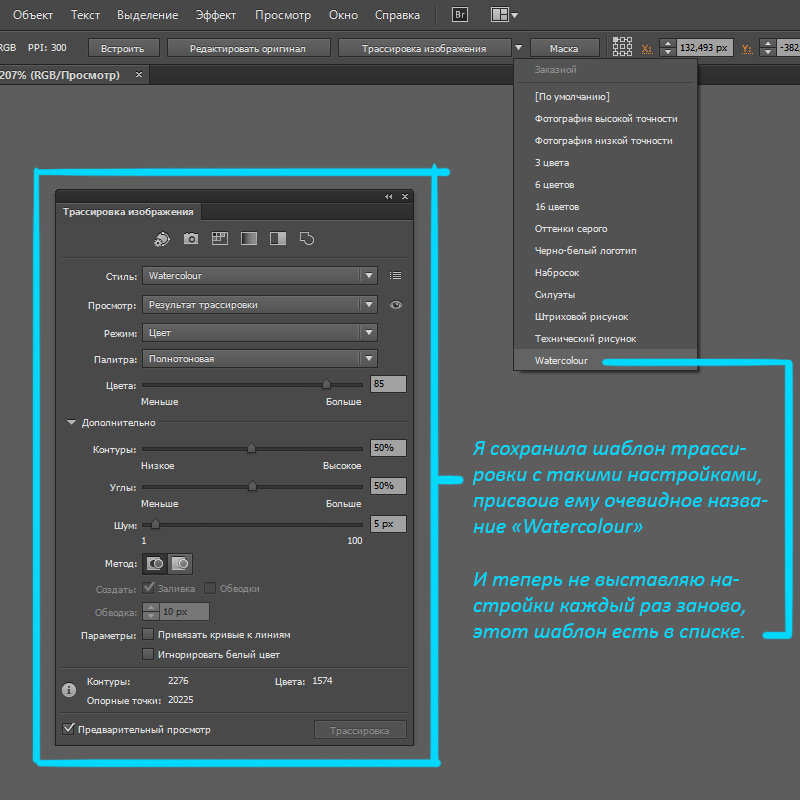Open the Палитра dropdown set to Полнотоновая
This screenshot has height=800, width=800.
coord(260,359)
